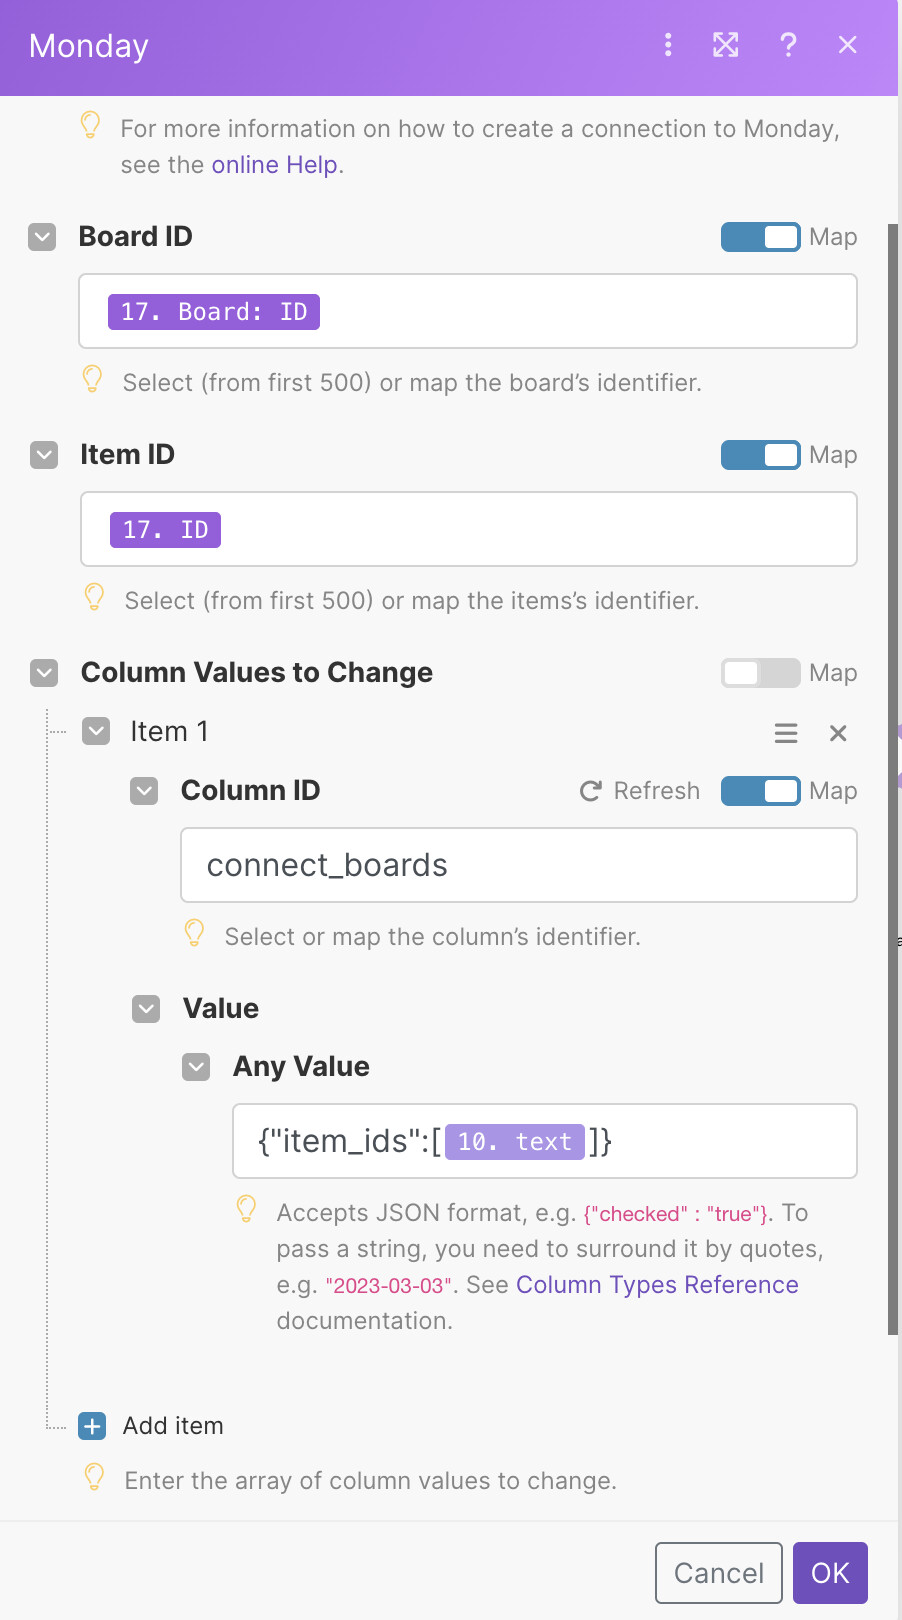The width and height of the screenshot is (902, 1620).
Task: Click the Refresh icon for Column ID
Action: point(591,791)
